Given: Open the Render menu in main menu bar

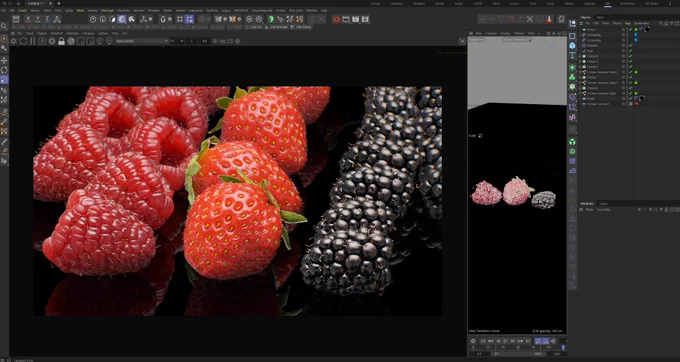Looking at the screenshot, I should pyautogui.click(x=180, y=10).
